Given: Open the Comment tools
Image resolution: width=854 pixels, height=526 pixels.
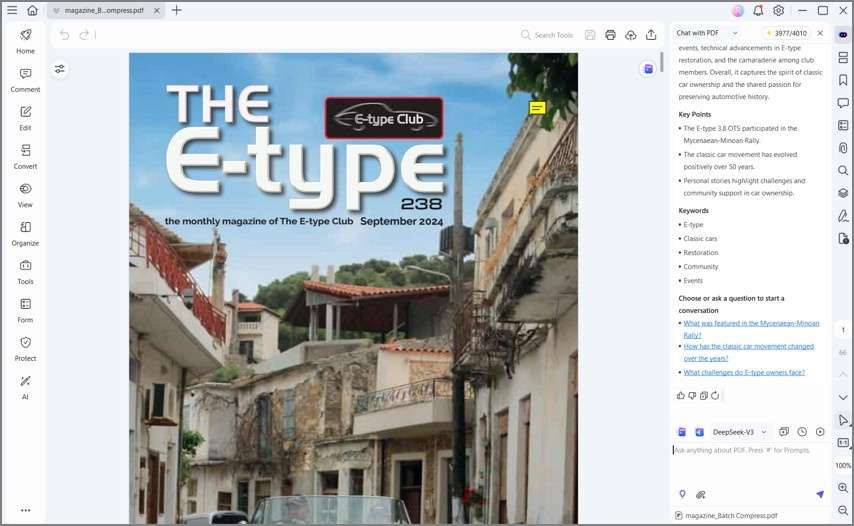Looking at the screenshot, I should [25, 80].
